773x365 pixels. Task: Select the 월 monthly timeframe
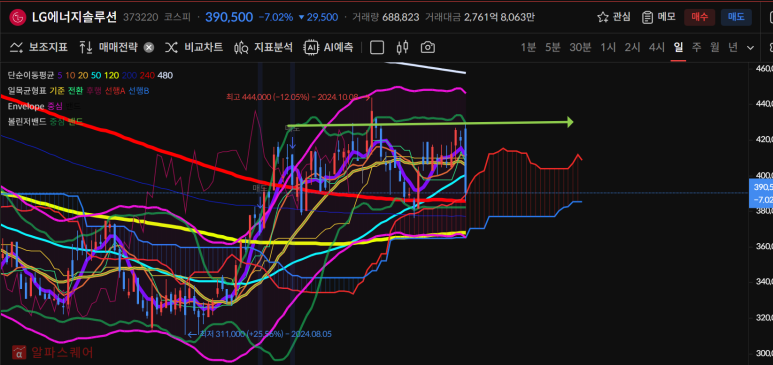click(x=714, y=47)
